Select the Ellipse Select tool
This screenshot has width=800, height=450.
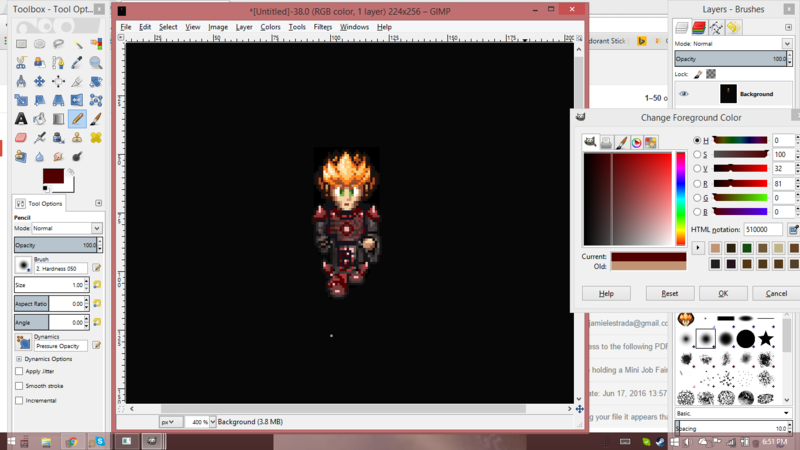point(39,44)
